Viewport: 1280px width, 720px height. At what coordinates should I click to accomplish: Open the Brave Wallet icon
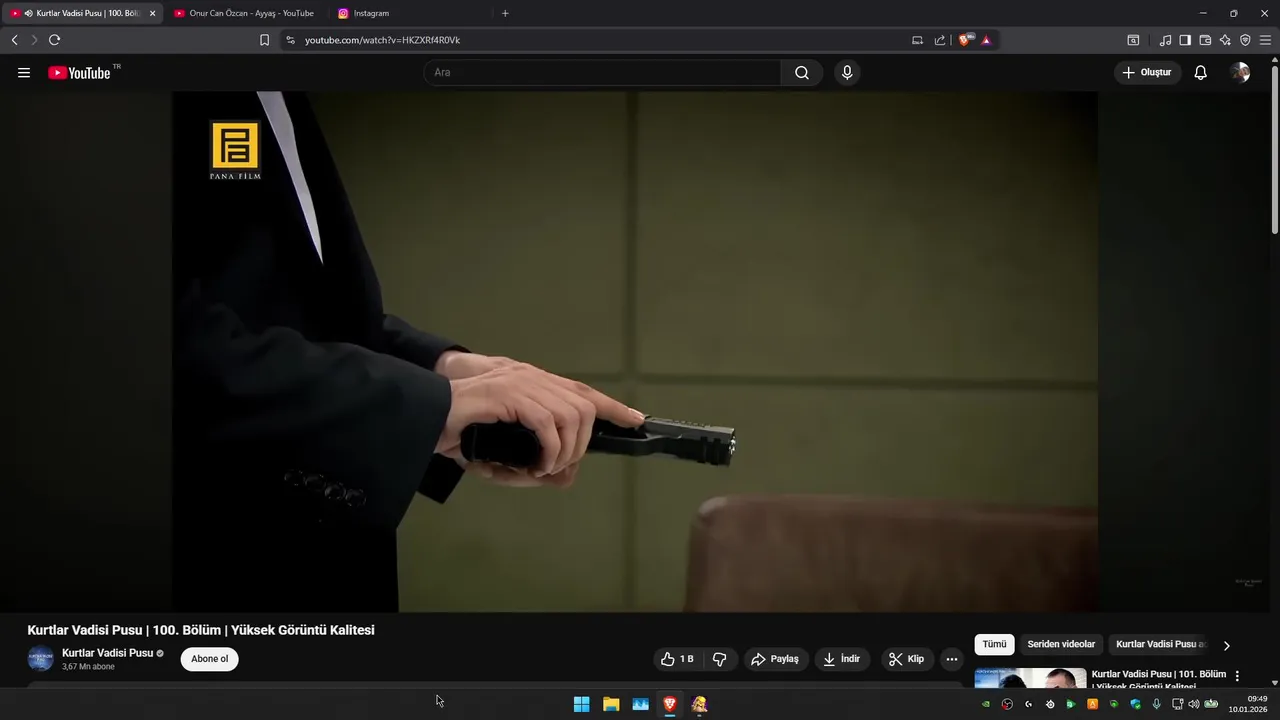click(1205, 40)
